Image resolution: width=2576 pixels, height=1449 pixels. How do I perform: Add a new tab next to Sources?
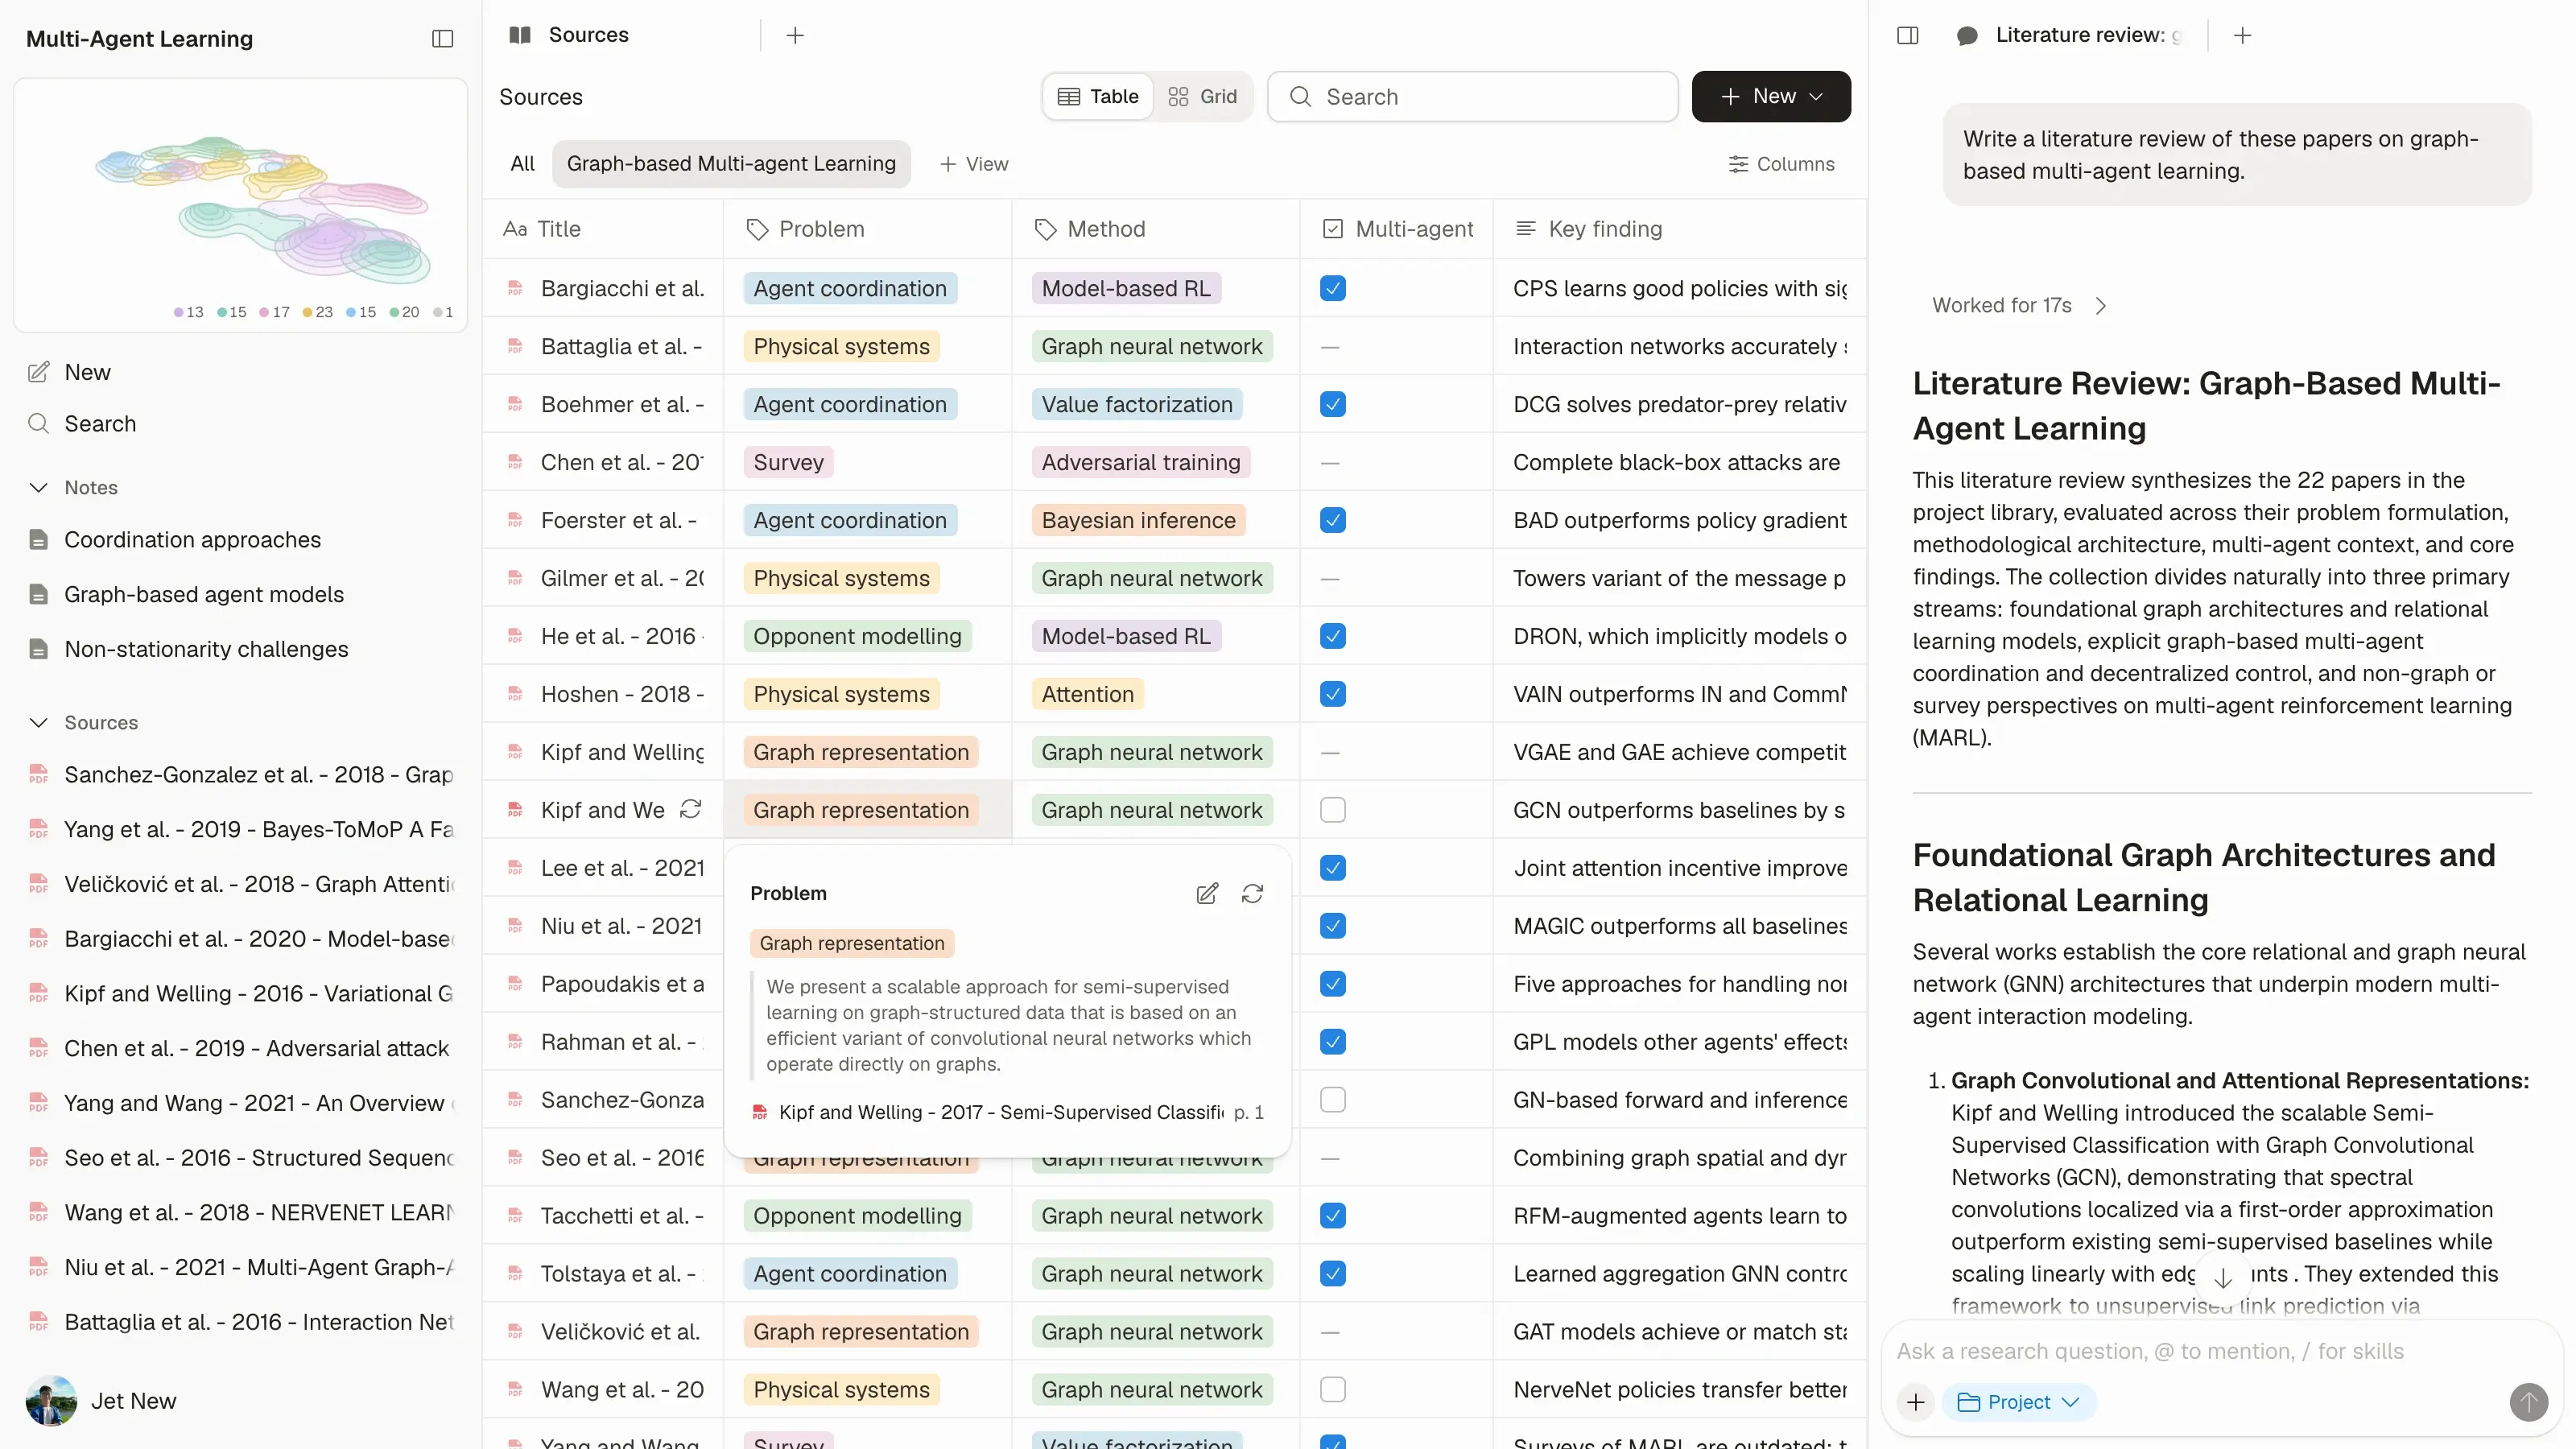tap(795, 35)
